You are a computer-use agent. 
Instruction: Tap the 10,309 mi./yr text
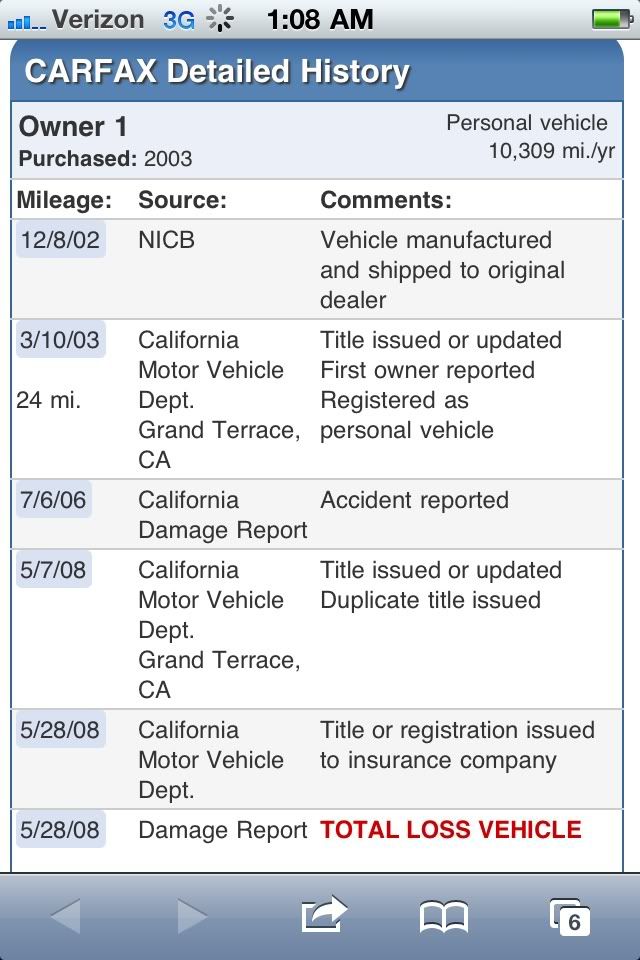[x=551, y=151]
